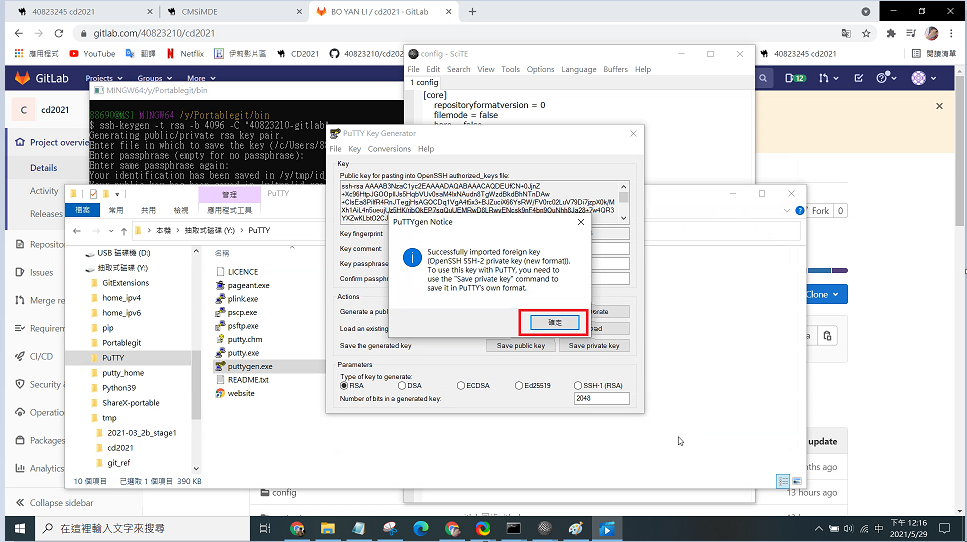
Task: Open YouTube bookmark
Action: coord(93,54)
